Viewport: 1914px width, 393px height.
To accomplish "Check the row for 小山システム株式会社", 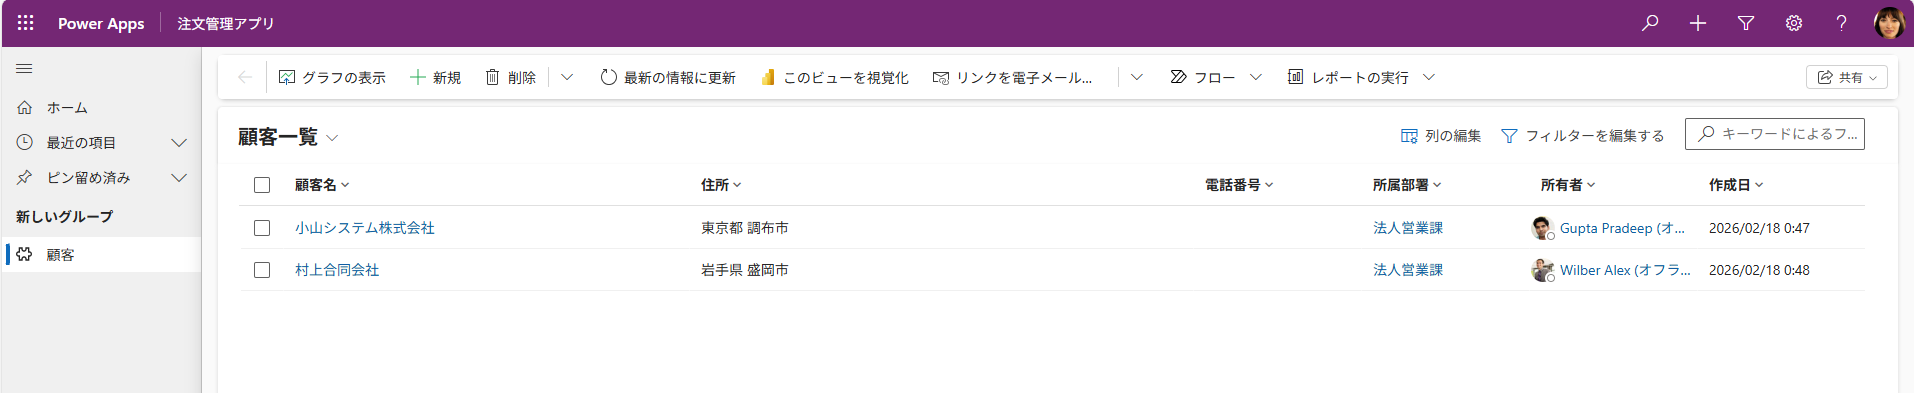I will [x=262, y=228].
